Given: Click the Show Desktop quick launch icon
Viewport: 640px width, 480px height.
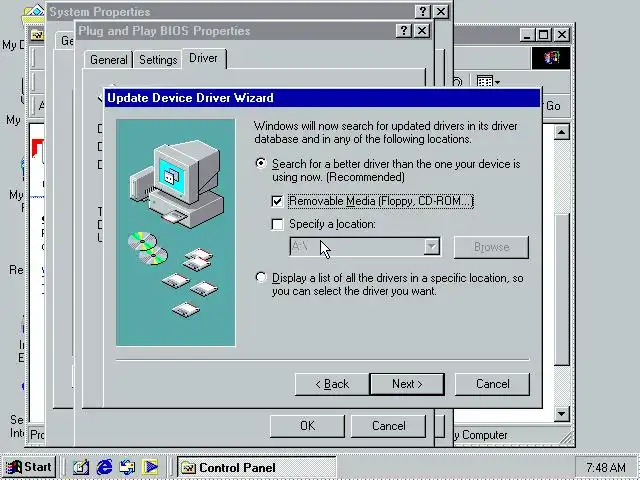Looking at the screenshot, I should pyautogui.click(x=81, y=467).
